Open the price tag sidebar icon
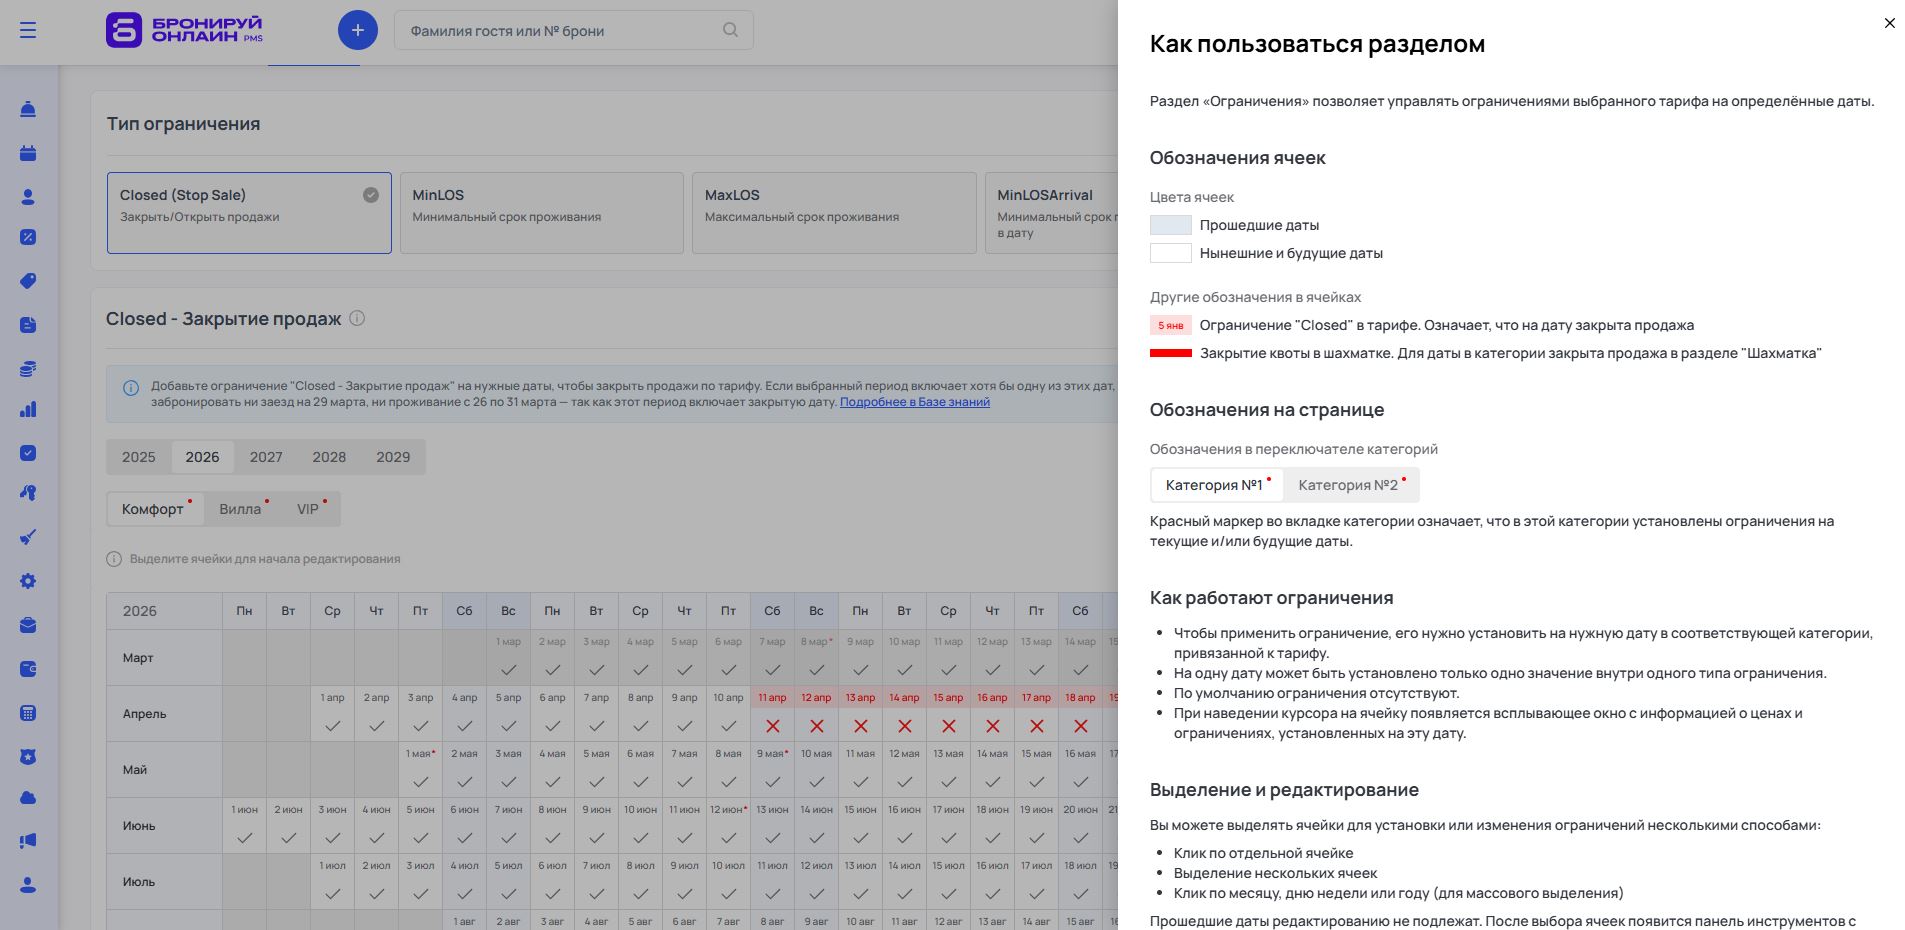 click(x=28, y=281)
